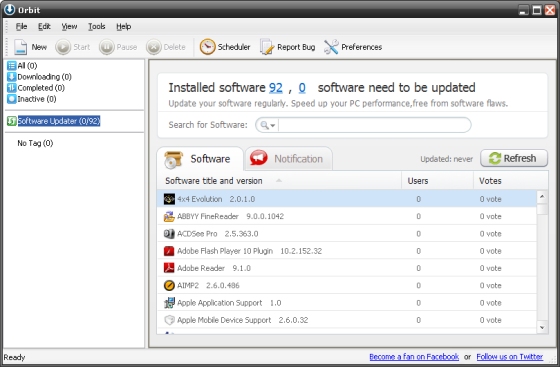
Task: Open the Scheduler clock icon
Action: pos(207,47)
